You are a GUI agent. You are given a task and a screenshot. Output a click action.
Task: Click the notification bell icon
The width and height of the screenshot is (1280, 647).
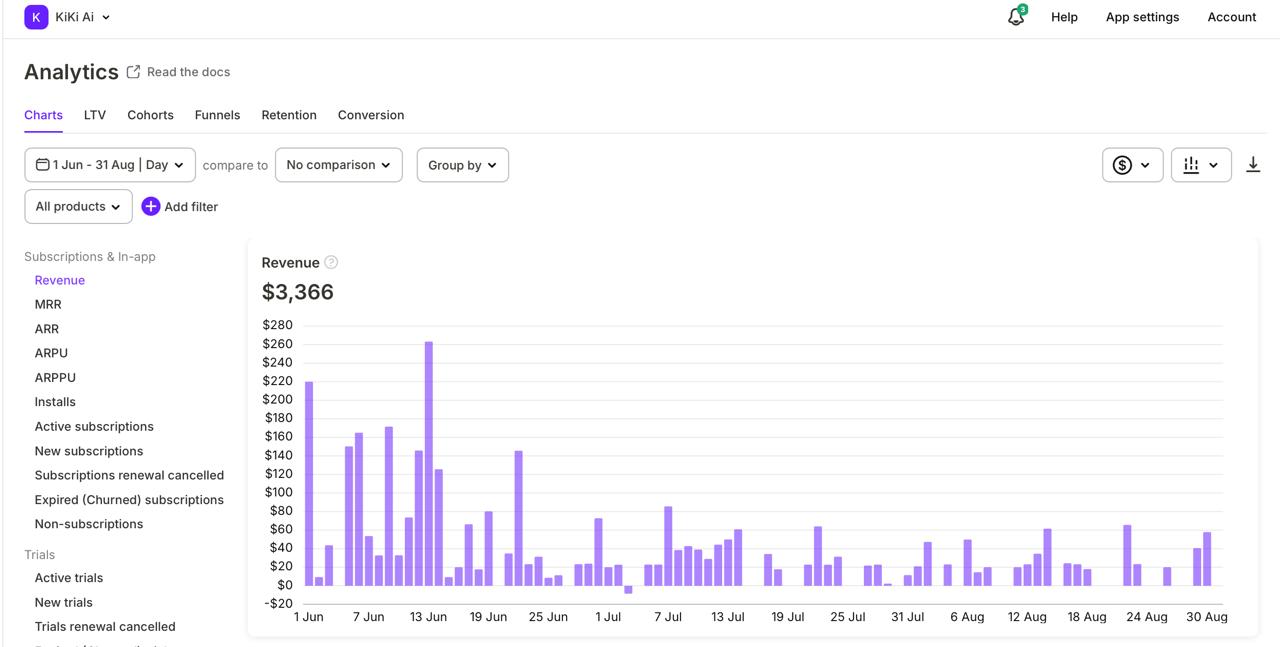pos(1016,17)
